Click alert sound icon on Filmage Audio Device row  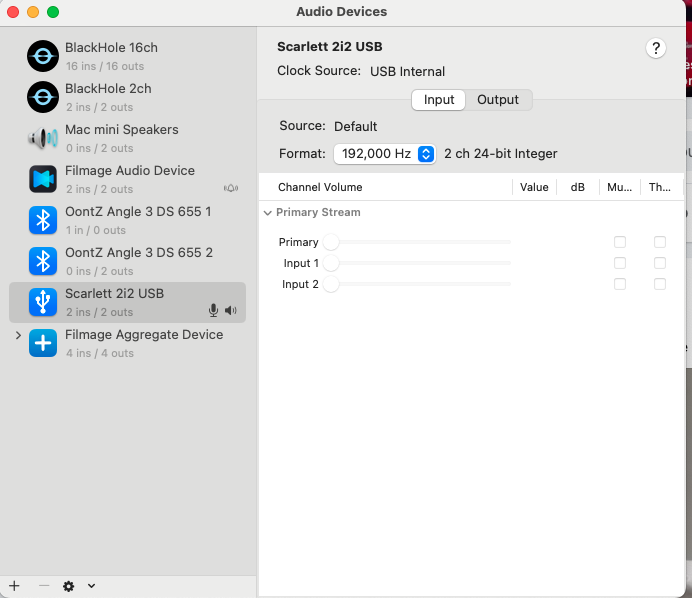coord(231,188)
